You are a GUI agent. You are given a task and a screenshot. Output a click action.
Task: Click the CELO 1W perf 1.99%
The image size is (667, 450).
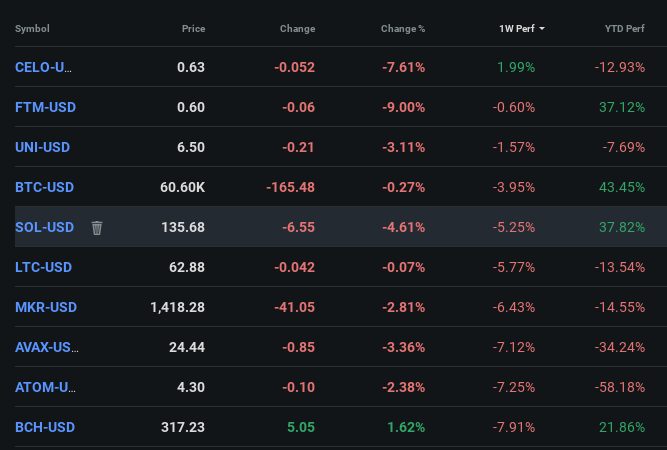pos(516,67)
